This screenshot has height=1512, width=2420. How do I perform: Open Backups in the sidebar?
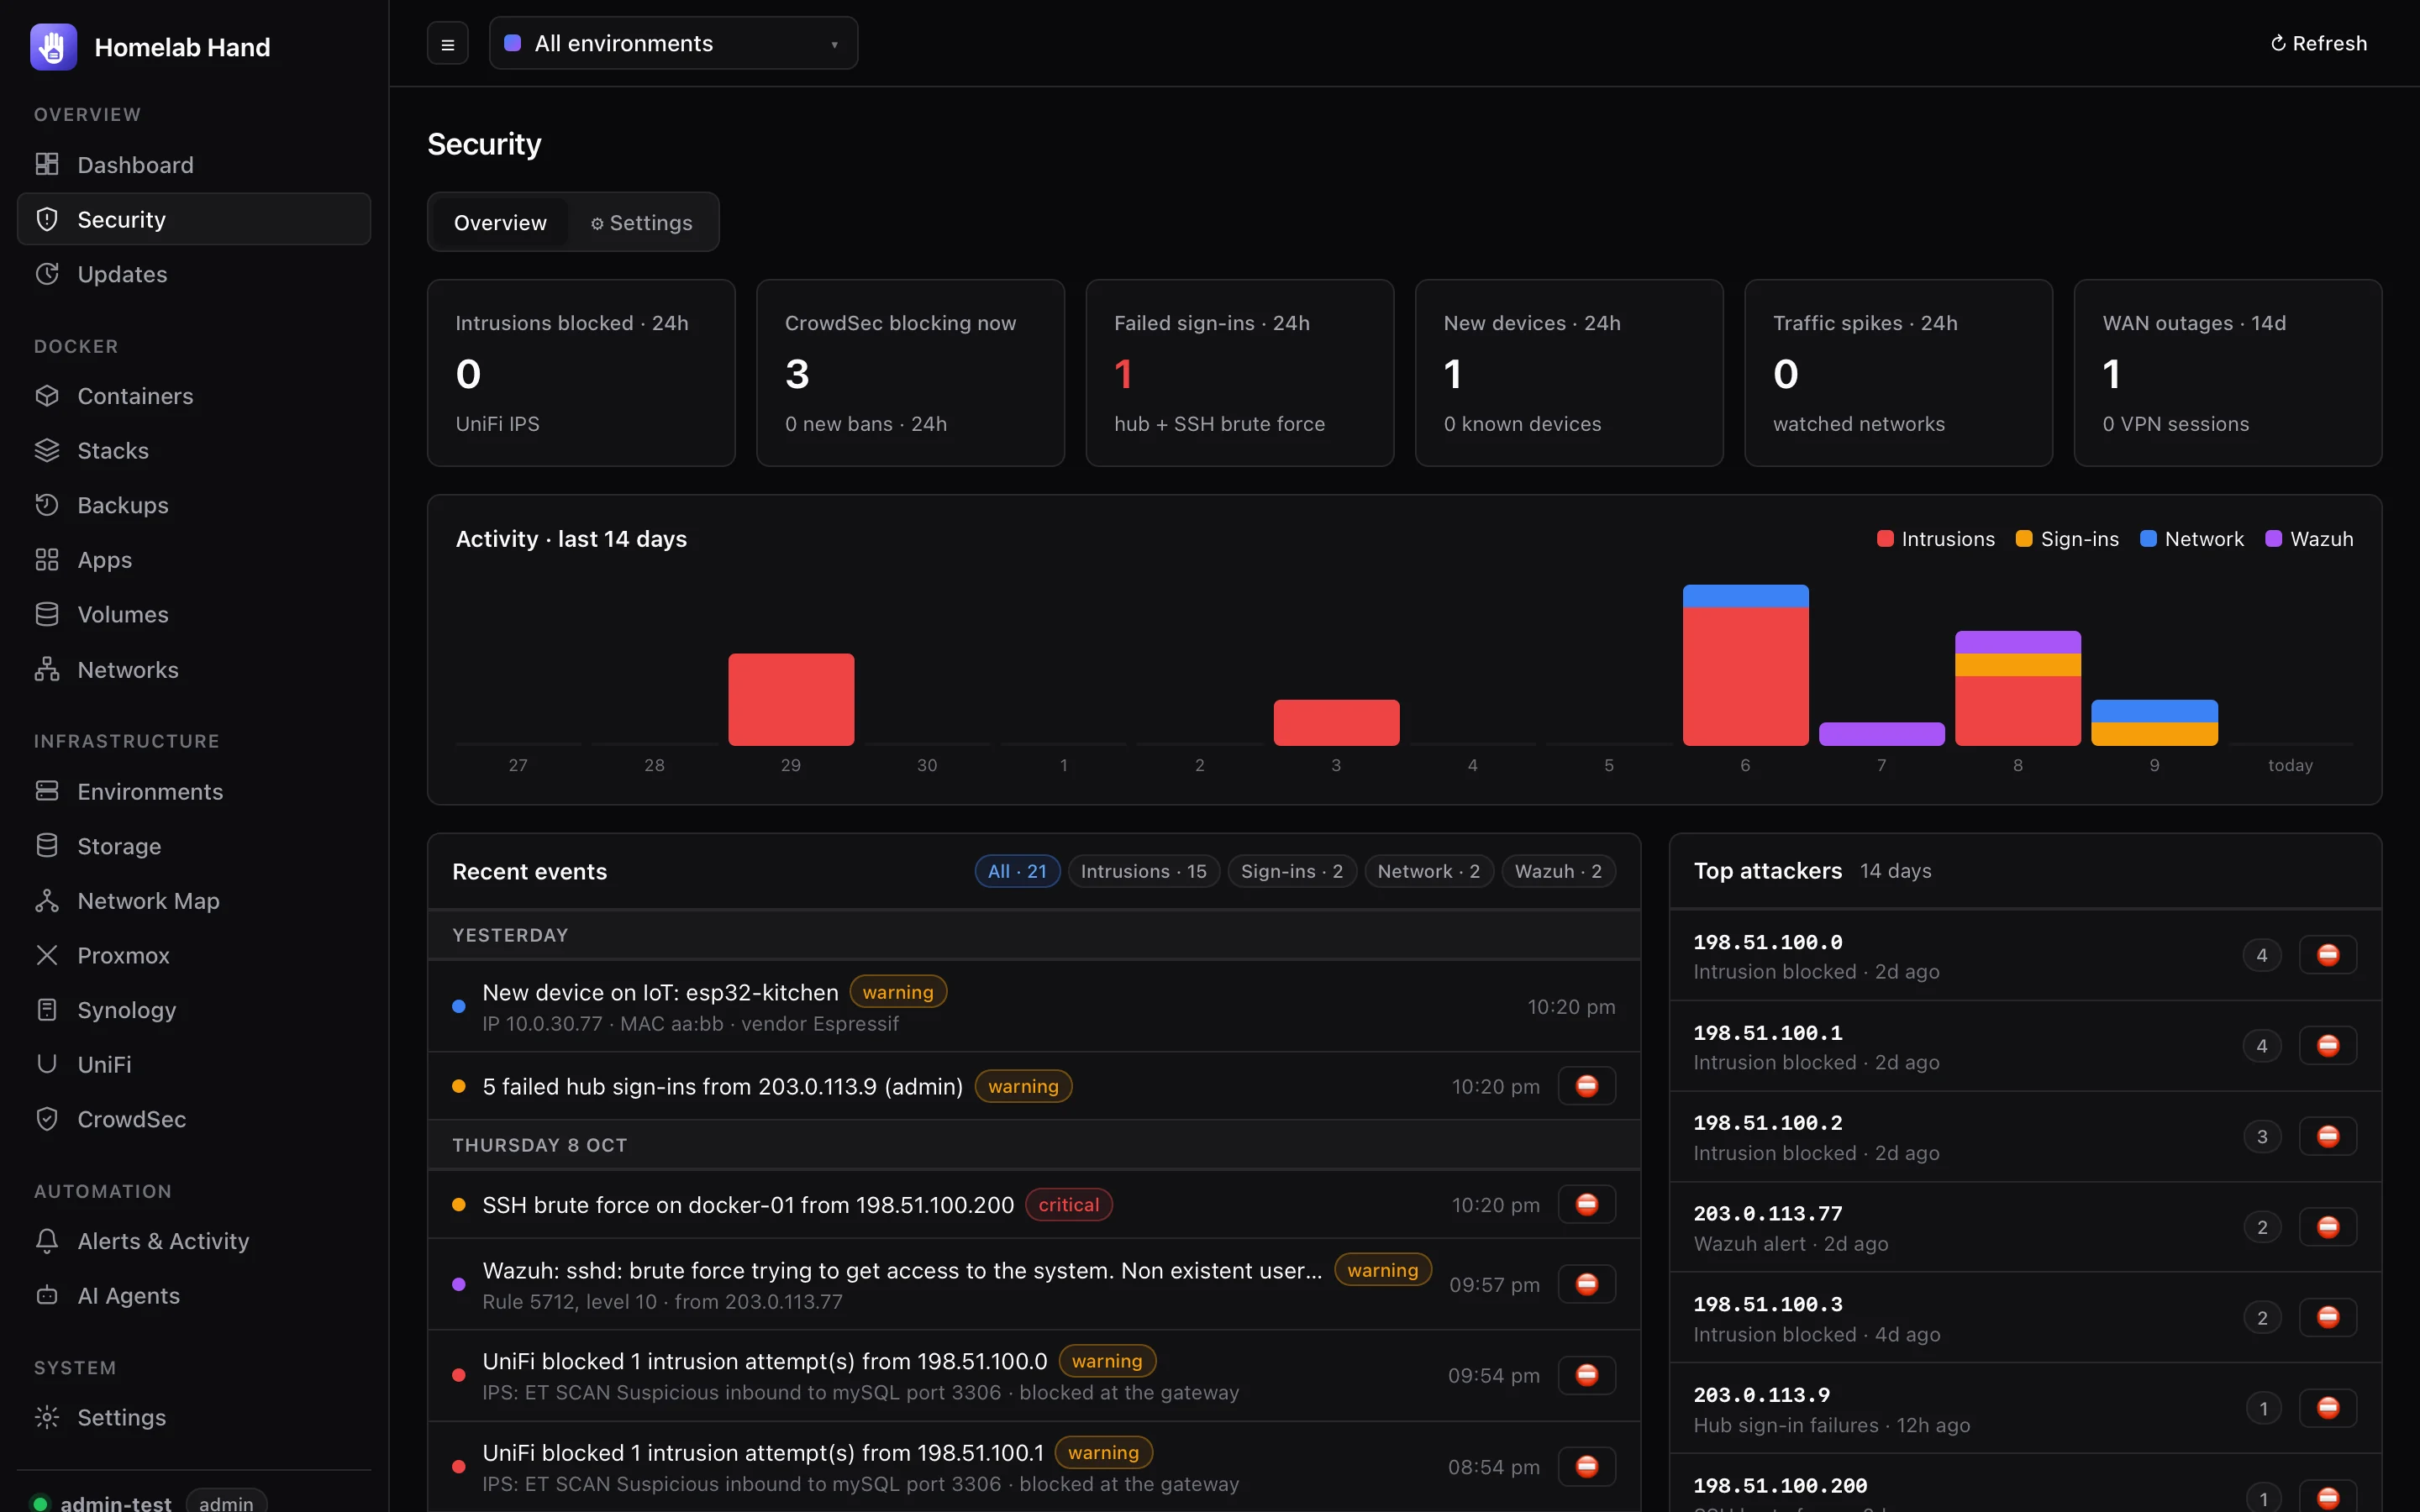194,505
